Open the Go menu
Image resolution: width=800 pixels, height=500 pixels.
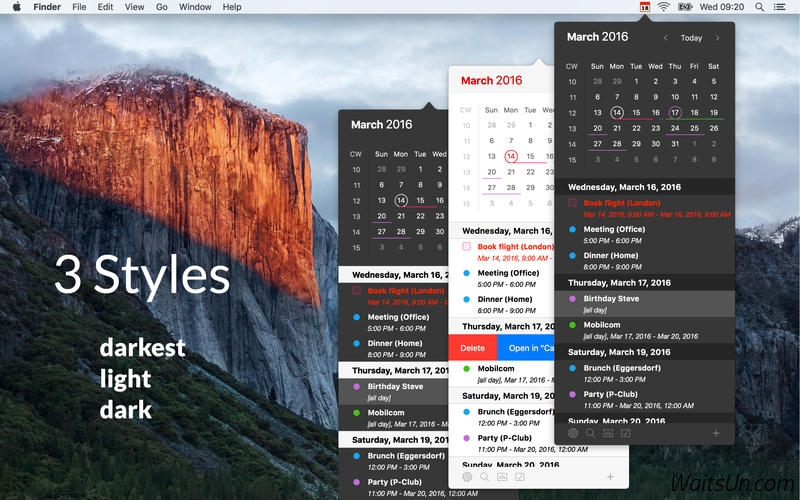point(162,7)
